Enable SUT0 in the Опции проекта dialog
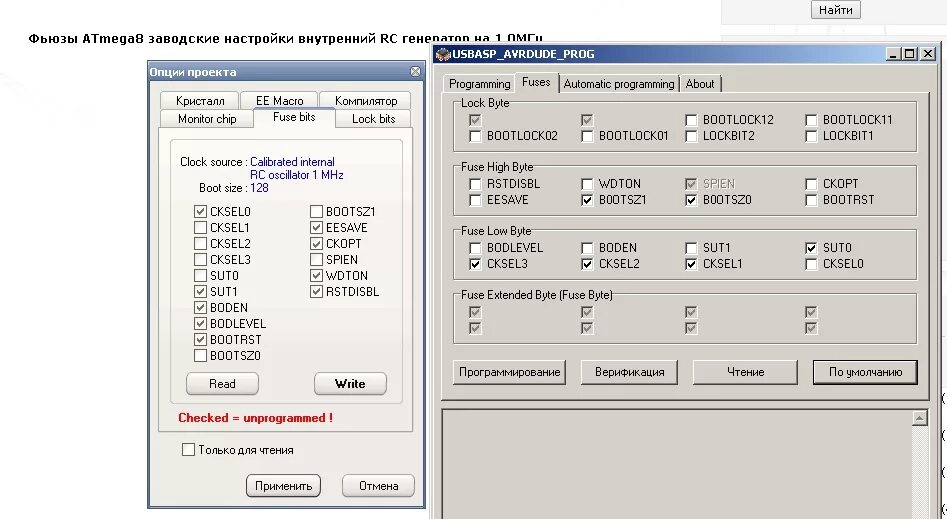947x519 pixels. coord(201,276)
